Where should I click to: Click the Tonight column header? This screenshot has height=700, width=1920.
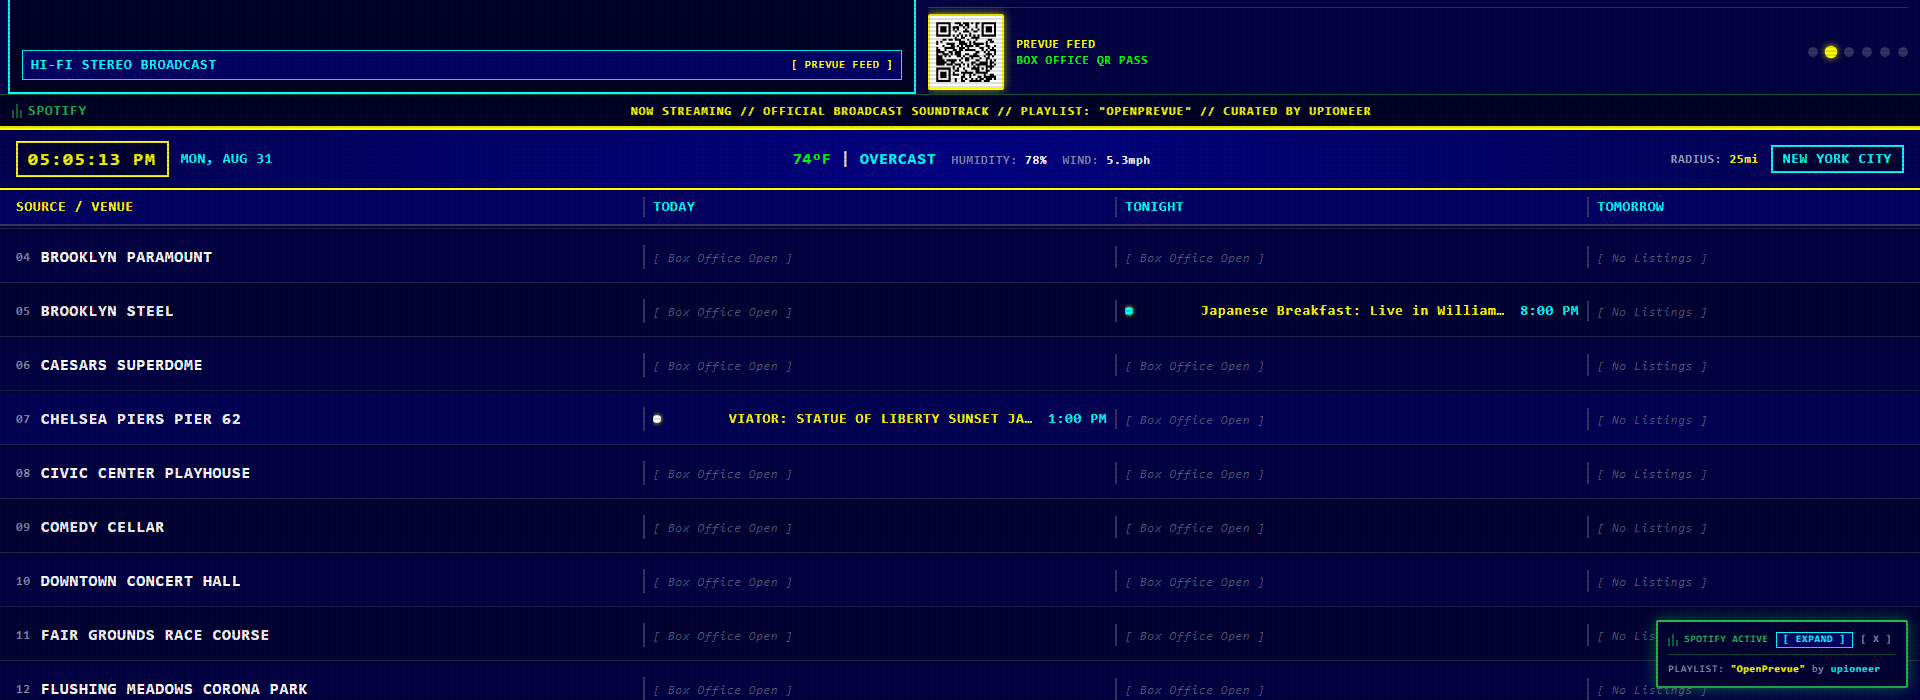coord(1154,207)
